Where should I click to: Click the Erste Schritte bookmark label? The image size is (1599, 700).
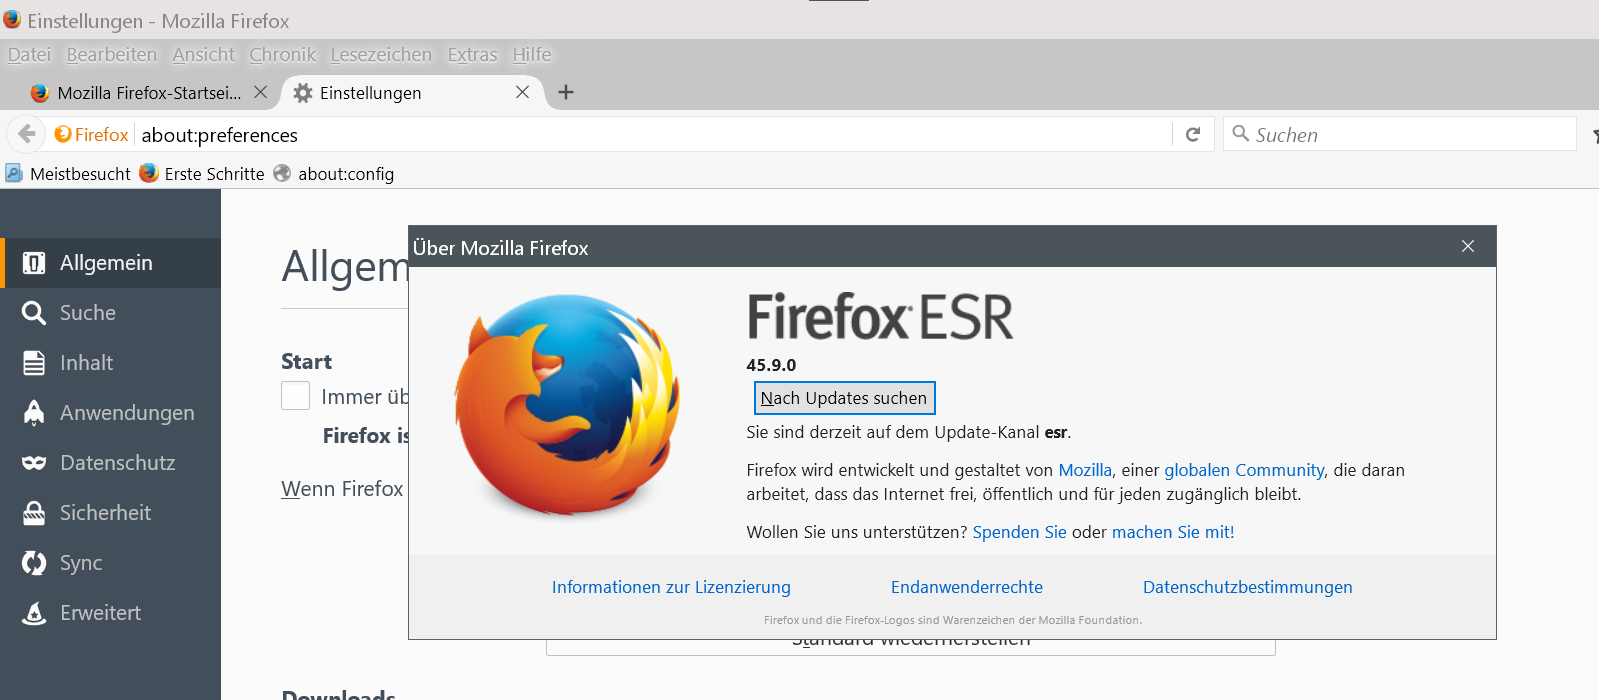214,174
